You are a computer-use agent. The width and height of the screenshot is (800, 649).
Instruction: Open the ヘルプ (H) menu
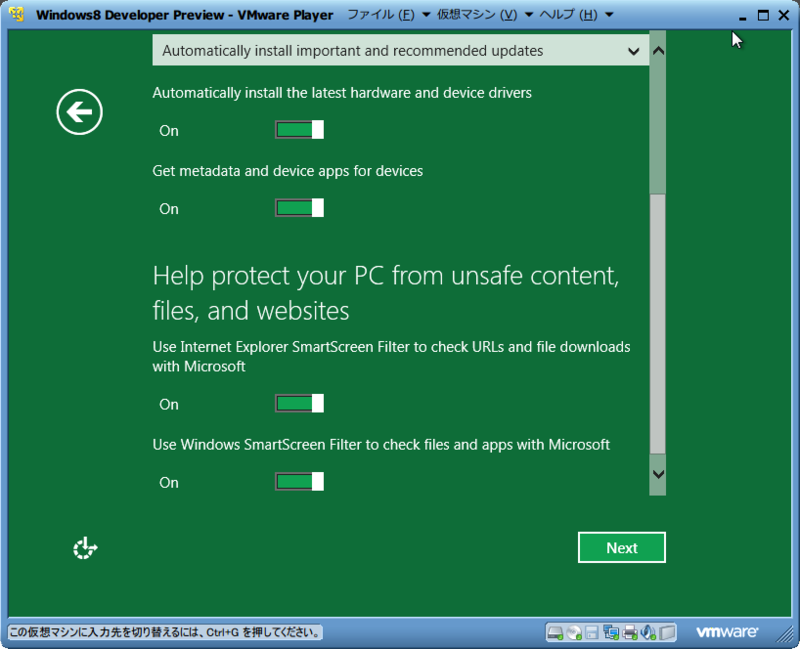point(576,15)
